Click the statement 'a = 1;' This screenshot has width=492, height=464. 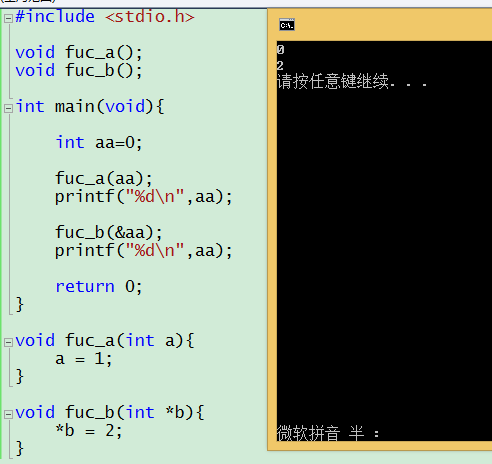(84, 359)
